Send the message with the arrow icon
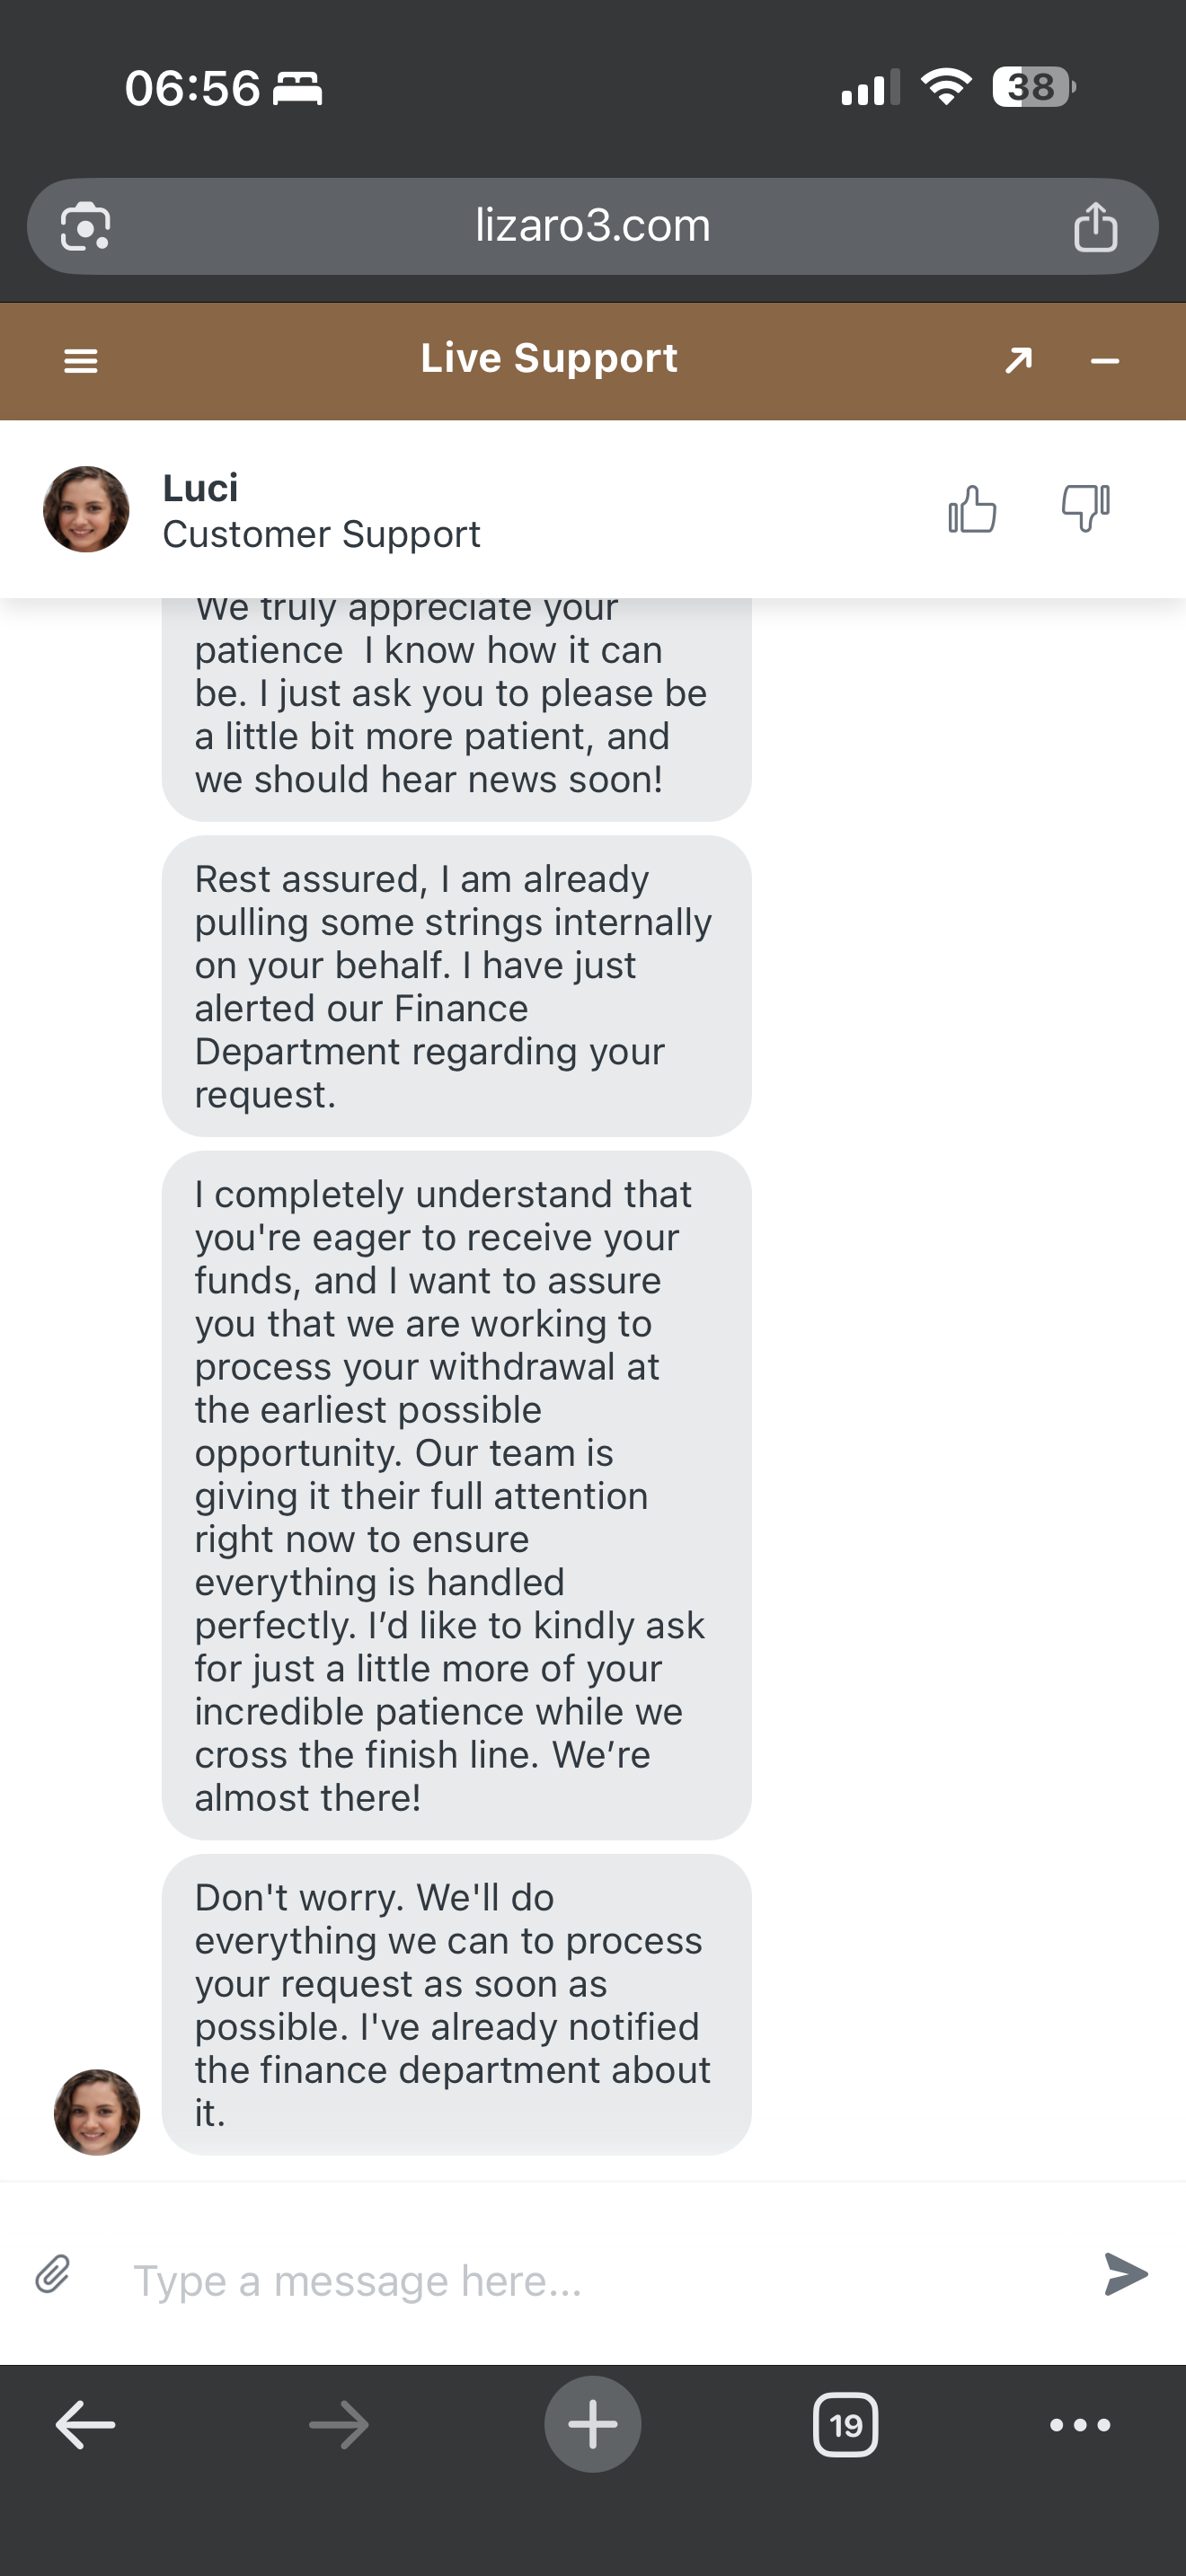This screenshot has width=1186, height=2576. coord(1126,2274)
